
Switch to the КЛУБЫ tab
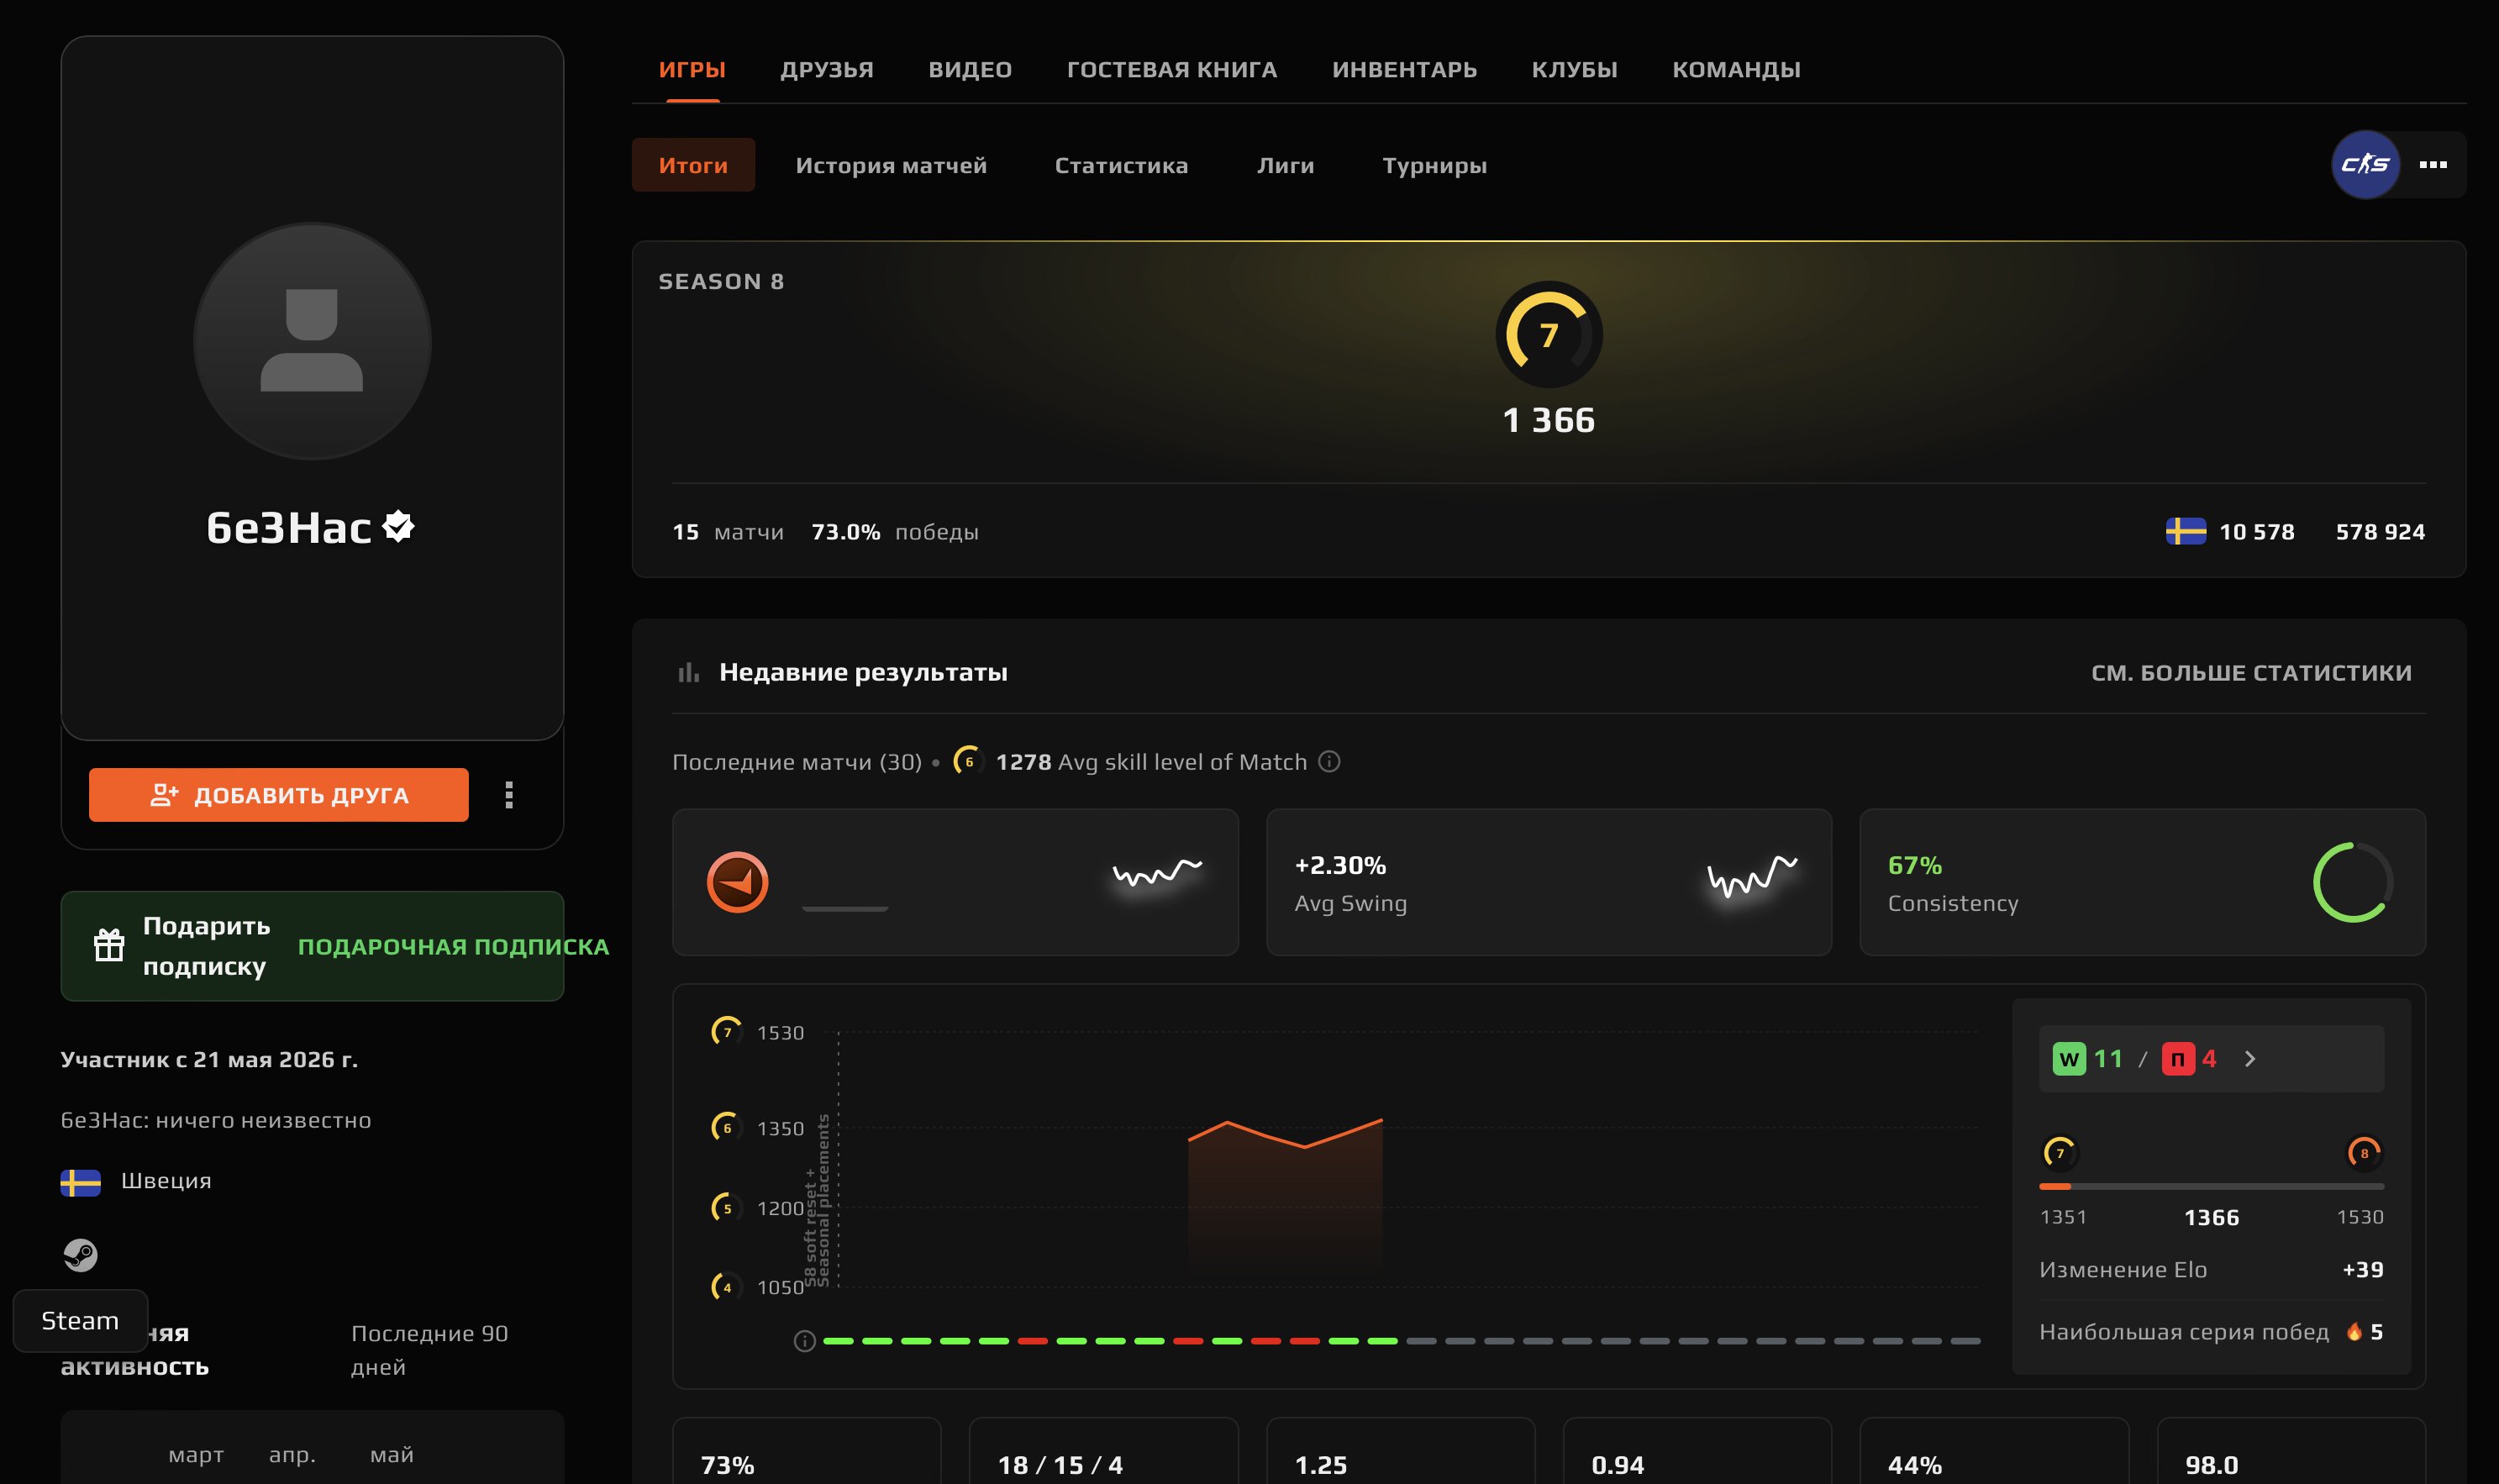tap(1574, 70)
